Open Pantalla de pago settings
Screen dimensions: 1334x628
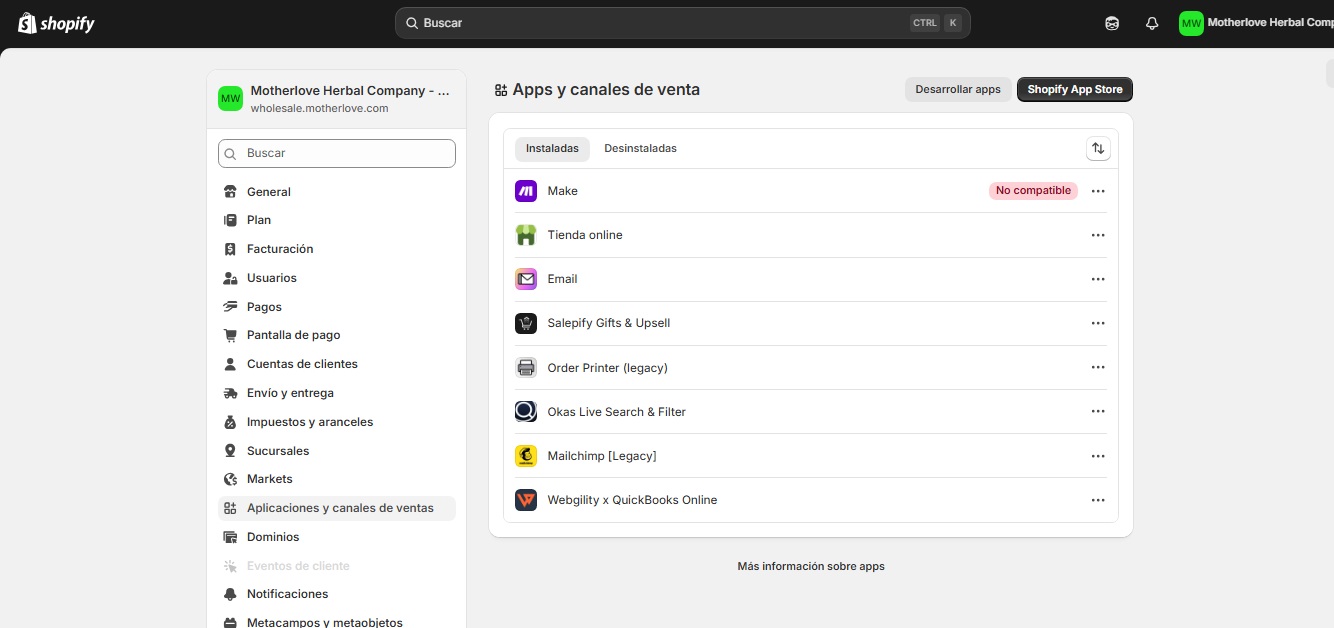pos(336,335)
